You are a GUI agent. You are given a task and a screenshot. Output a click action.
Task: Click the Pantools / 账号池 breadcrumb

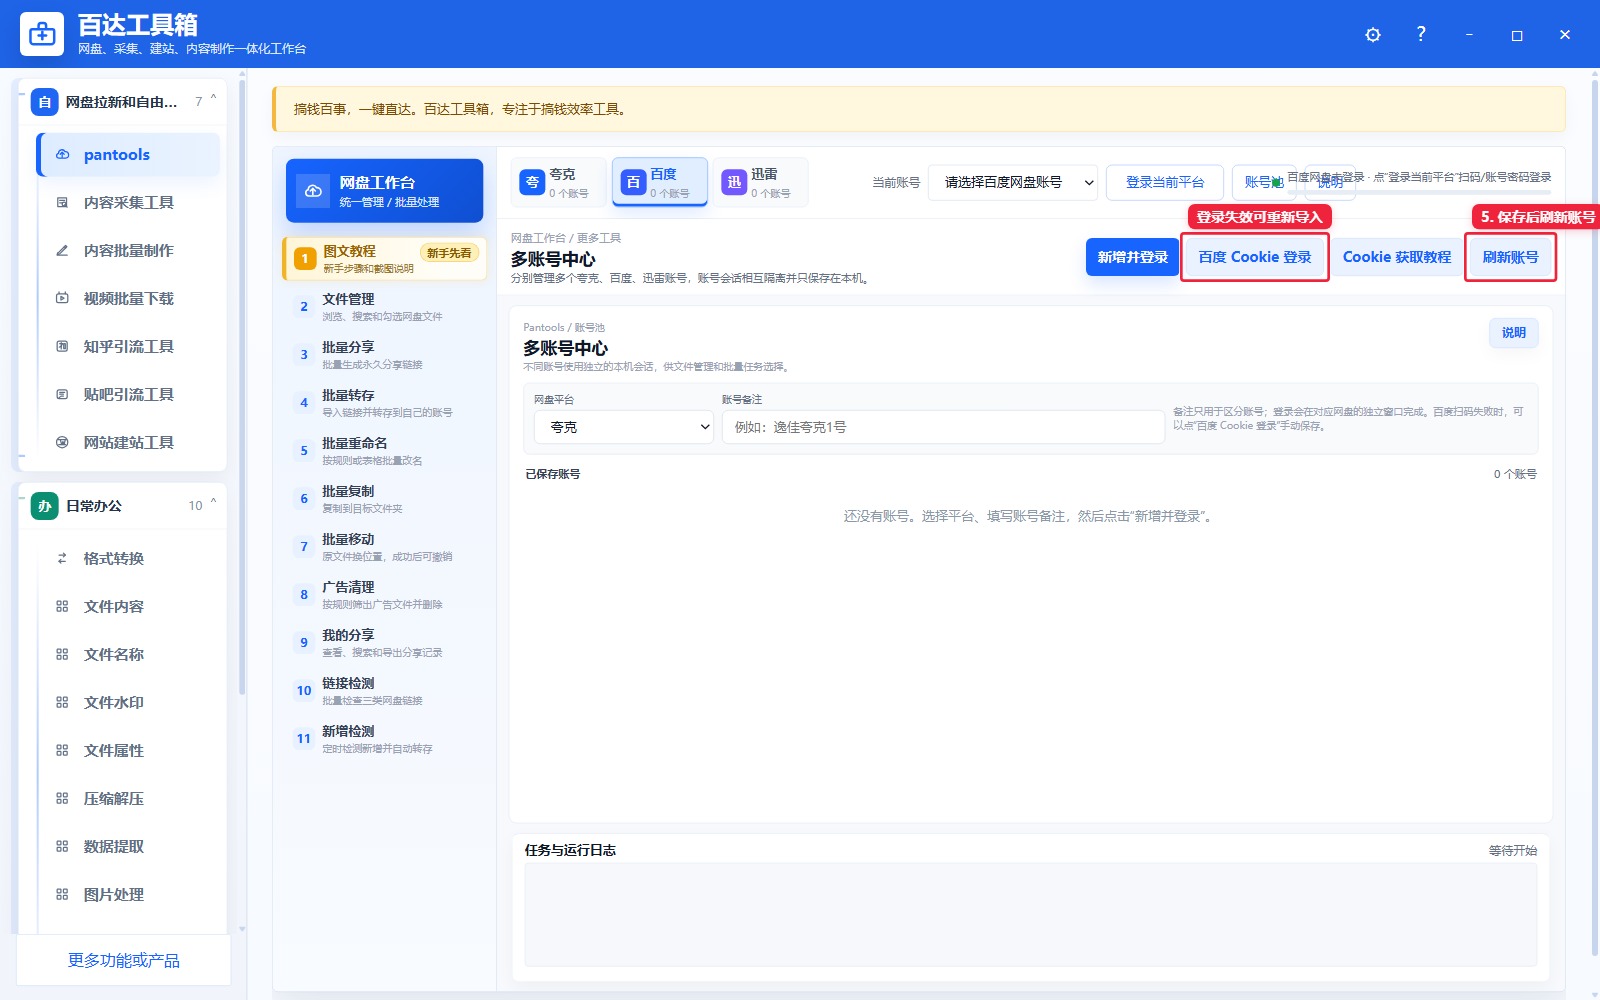point(564,327)
